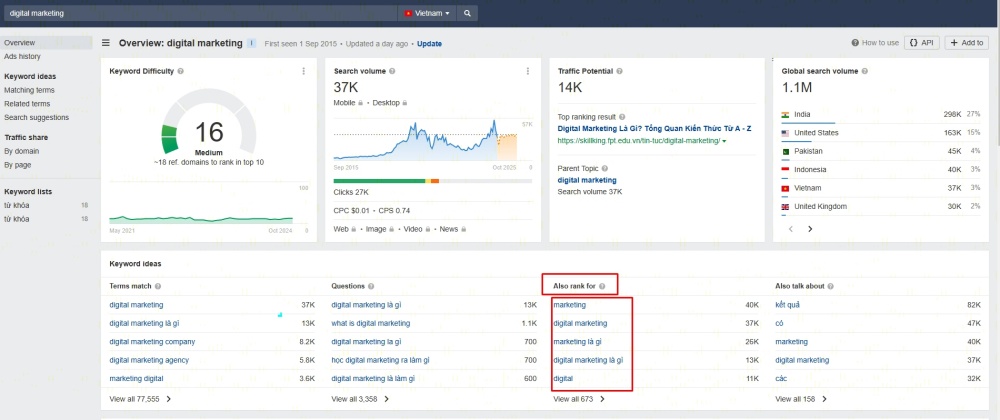Click the keyword search input field
Viewport: 1000px width, 420px height.
(200, 14)
